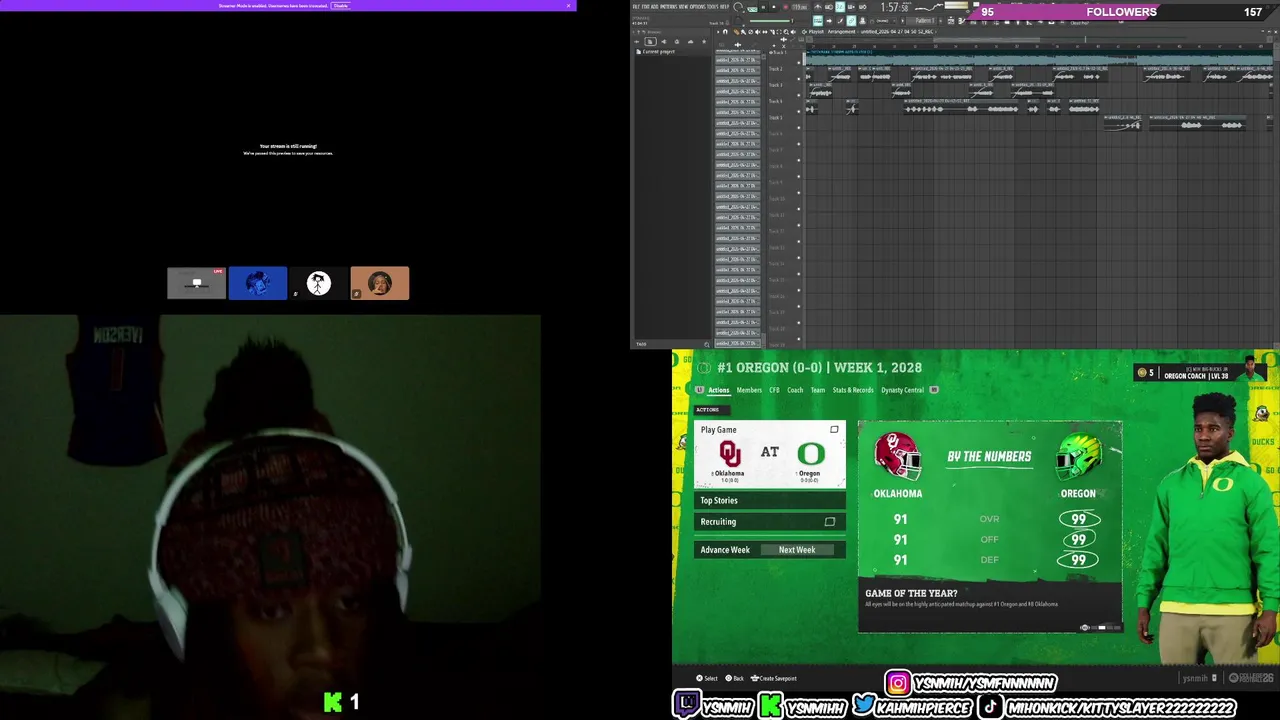
Task: Click the Oregon helmet in By The Numbers
Action: point(1079,456)
